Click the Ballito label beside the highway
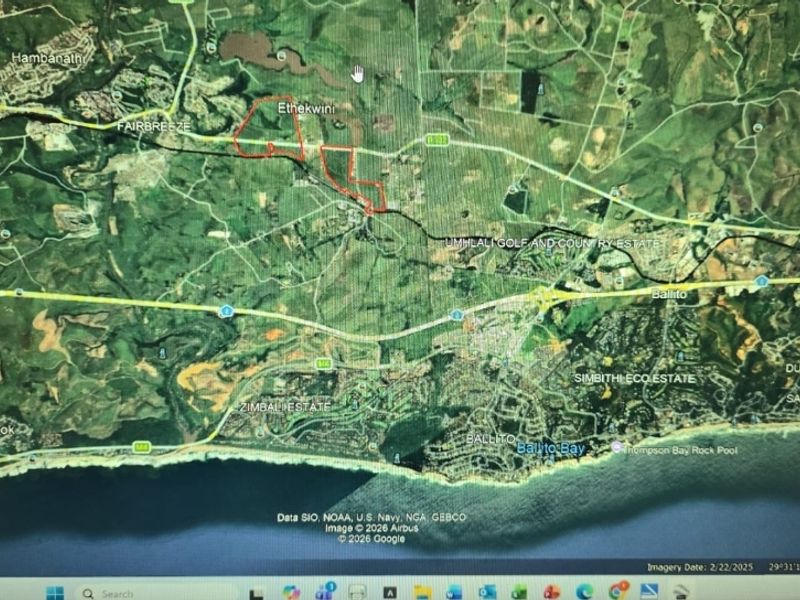The image size is (800, 600). [669, 294]
